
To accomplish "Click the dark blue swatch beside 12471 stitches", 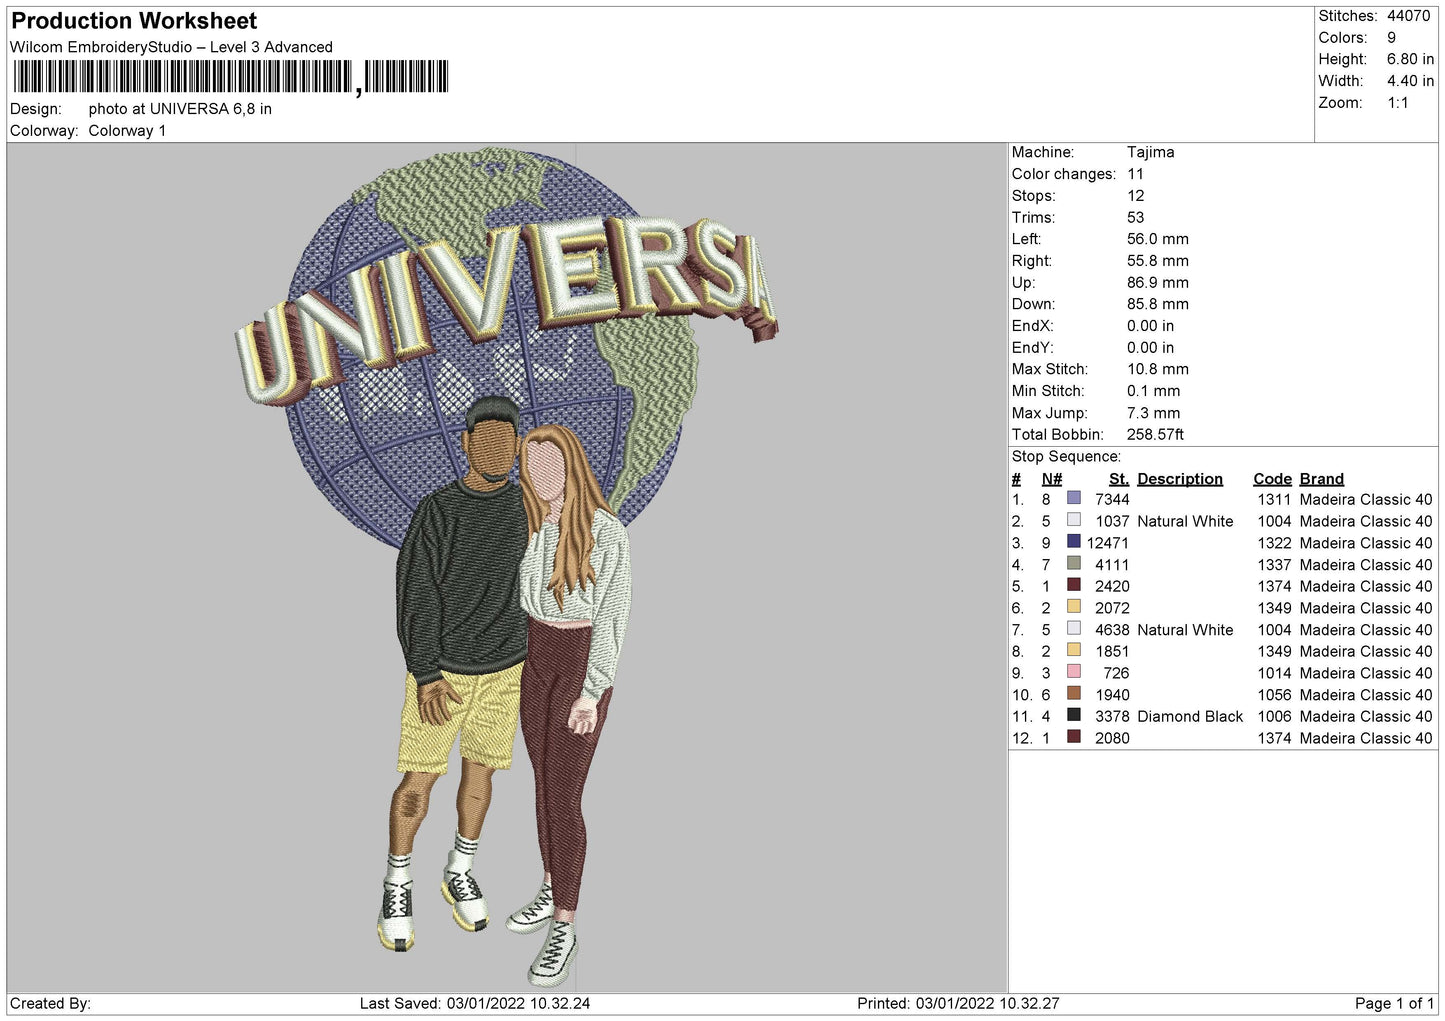I will (x=1073, y=542).
